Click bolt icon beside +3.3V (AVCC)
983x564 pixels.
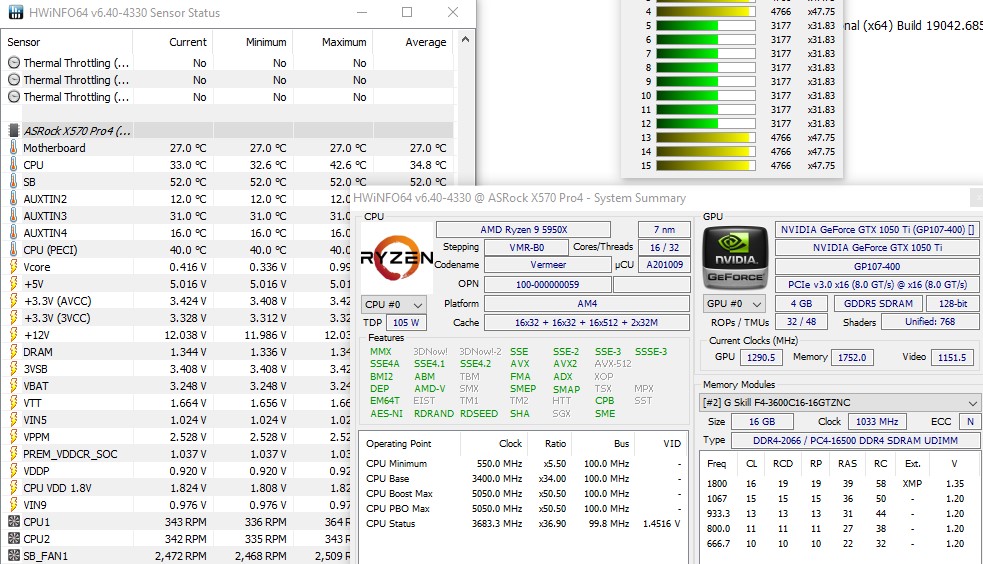13,300
